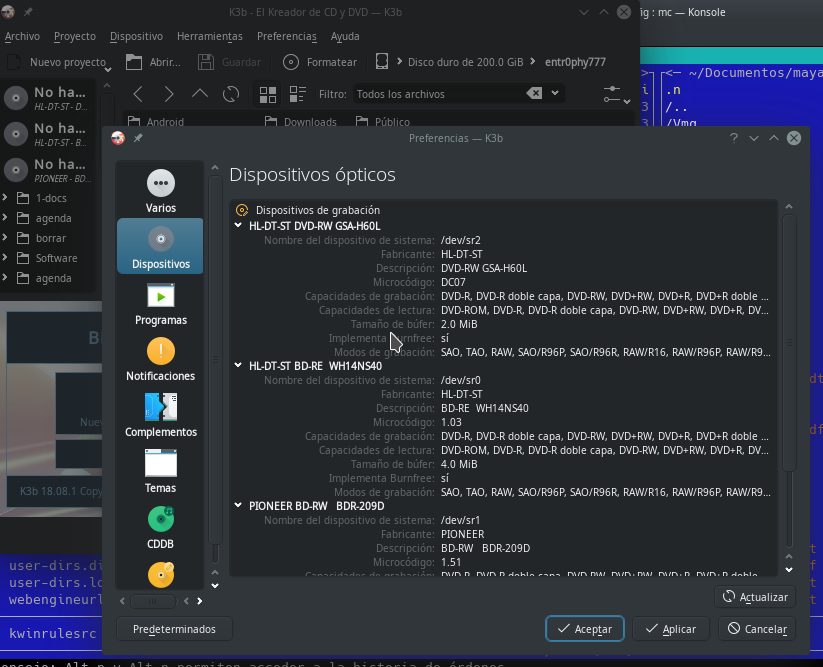This screenshot has width=823, height=667.
Task: Click Disco duro de 200.0 GiB breadcrumb
Action: tap(466, 62)
